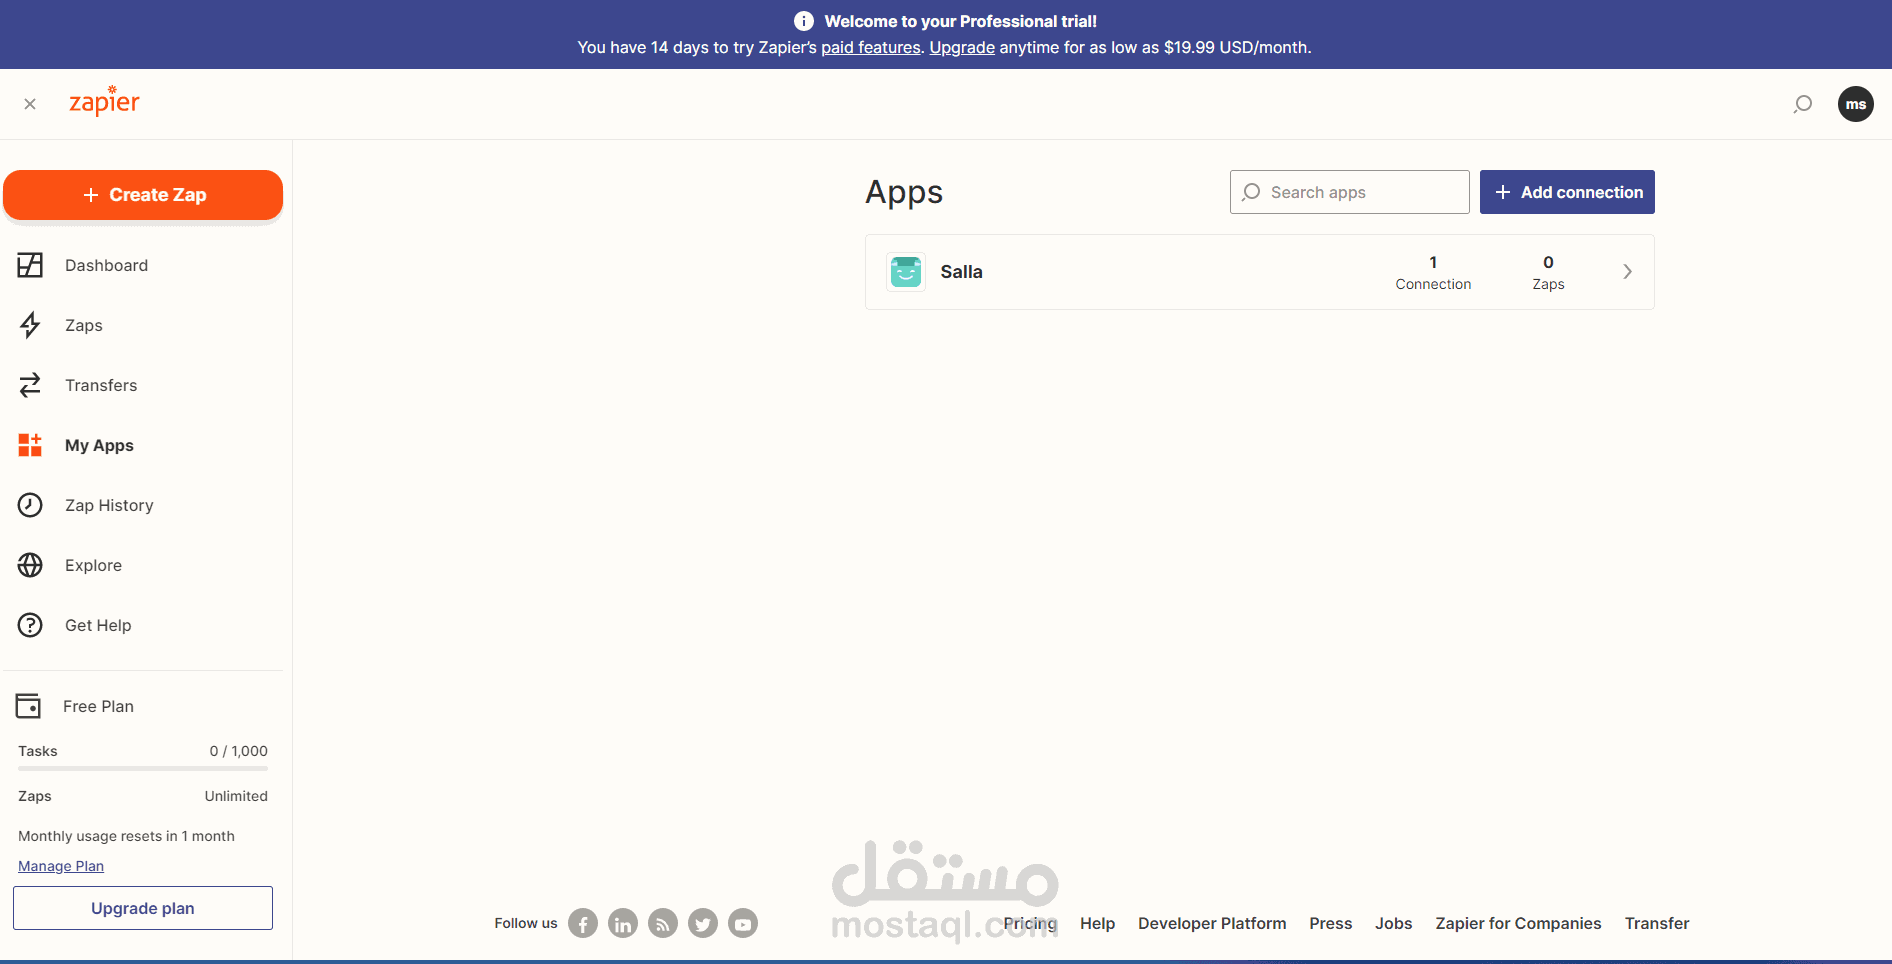Viewport: 1892px width, 964px height.
Task: Click the Upgrade link in trial banner
Action: pos(962,47)
